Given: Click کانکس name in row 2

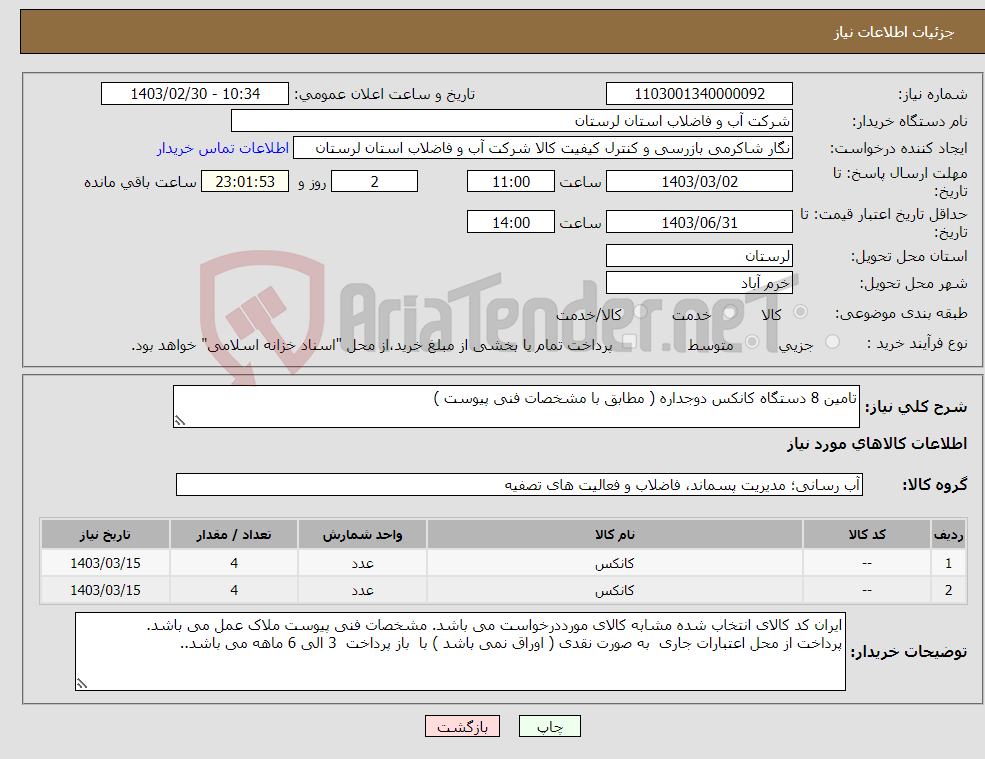Looking at the screenshot, I should coord(615,591).
